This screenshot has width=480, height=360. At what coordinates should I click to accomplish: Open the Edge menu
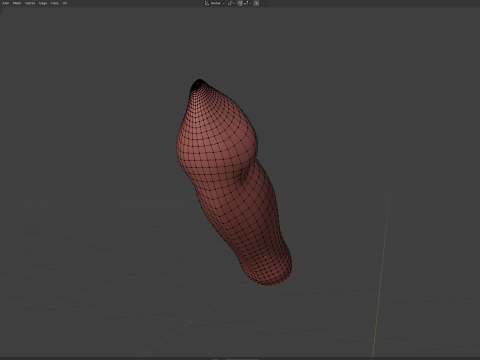tap(43, 3)
